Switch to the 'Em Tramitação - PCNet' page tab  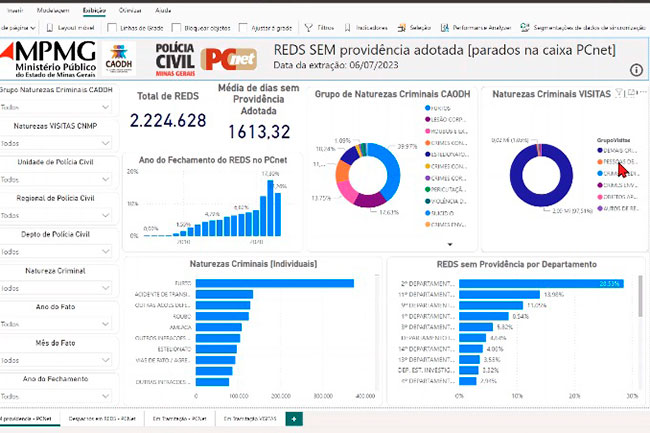point(179,419)
